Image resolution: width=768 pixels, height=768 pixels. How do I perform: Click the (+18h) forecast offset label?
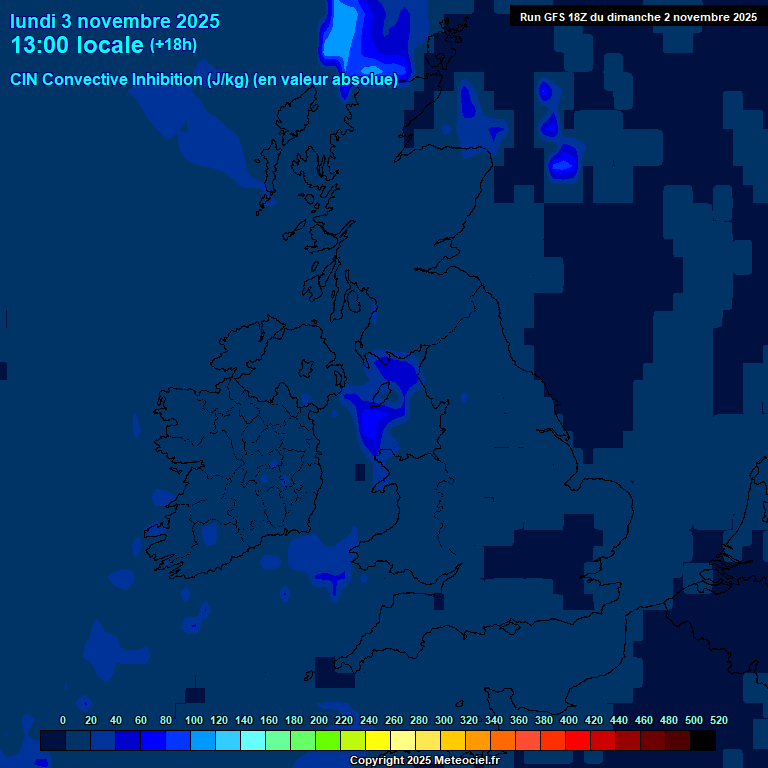[173, 46]
